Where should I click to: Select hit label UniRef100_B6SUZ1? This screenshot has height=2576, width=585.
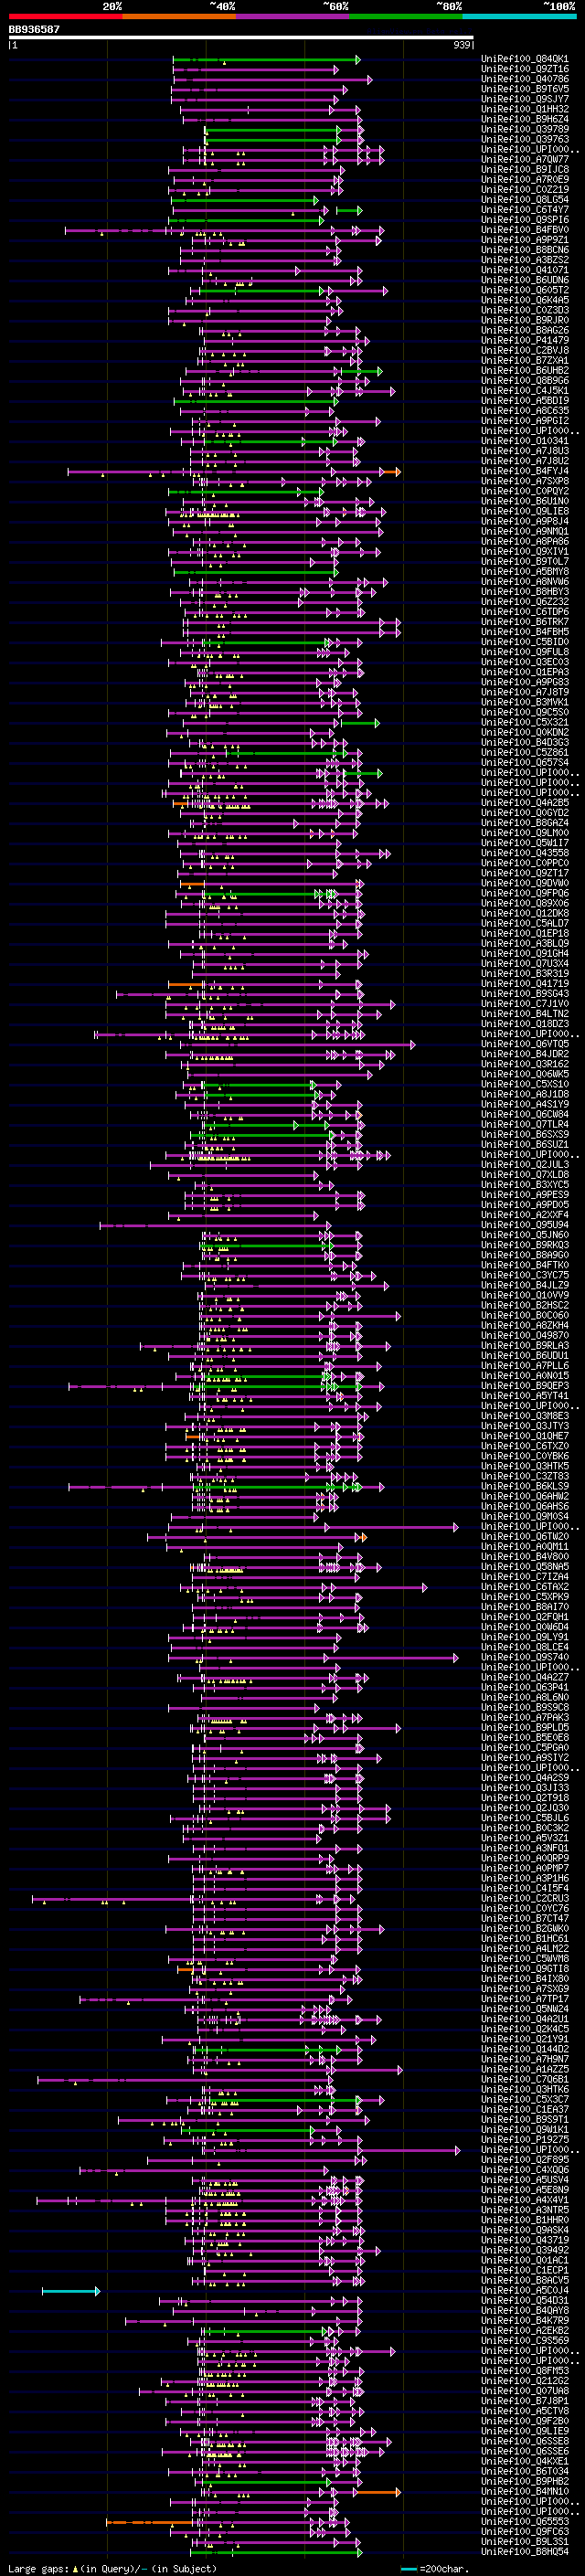(x=525, y=1144)
